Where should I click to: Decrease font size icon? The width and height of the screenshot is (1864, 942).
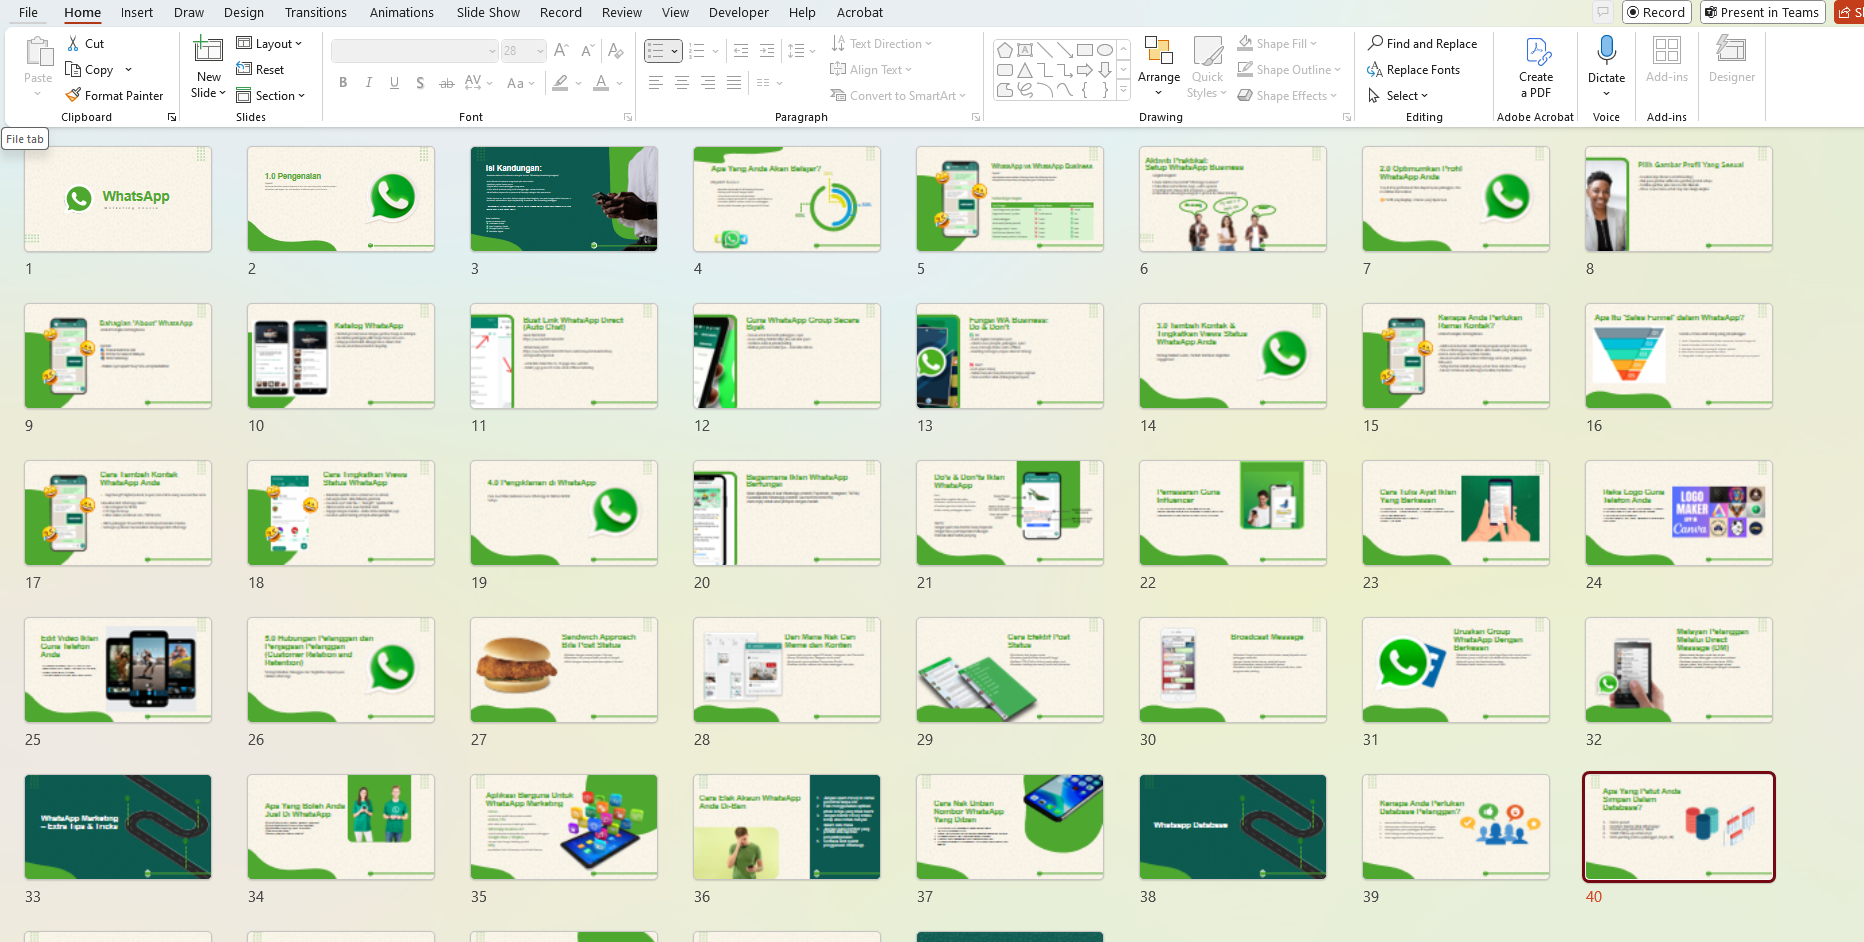587,50
